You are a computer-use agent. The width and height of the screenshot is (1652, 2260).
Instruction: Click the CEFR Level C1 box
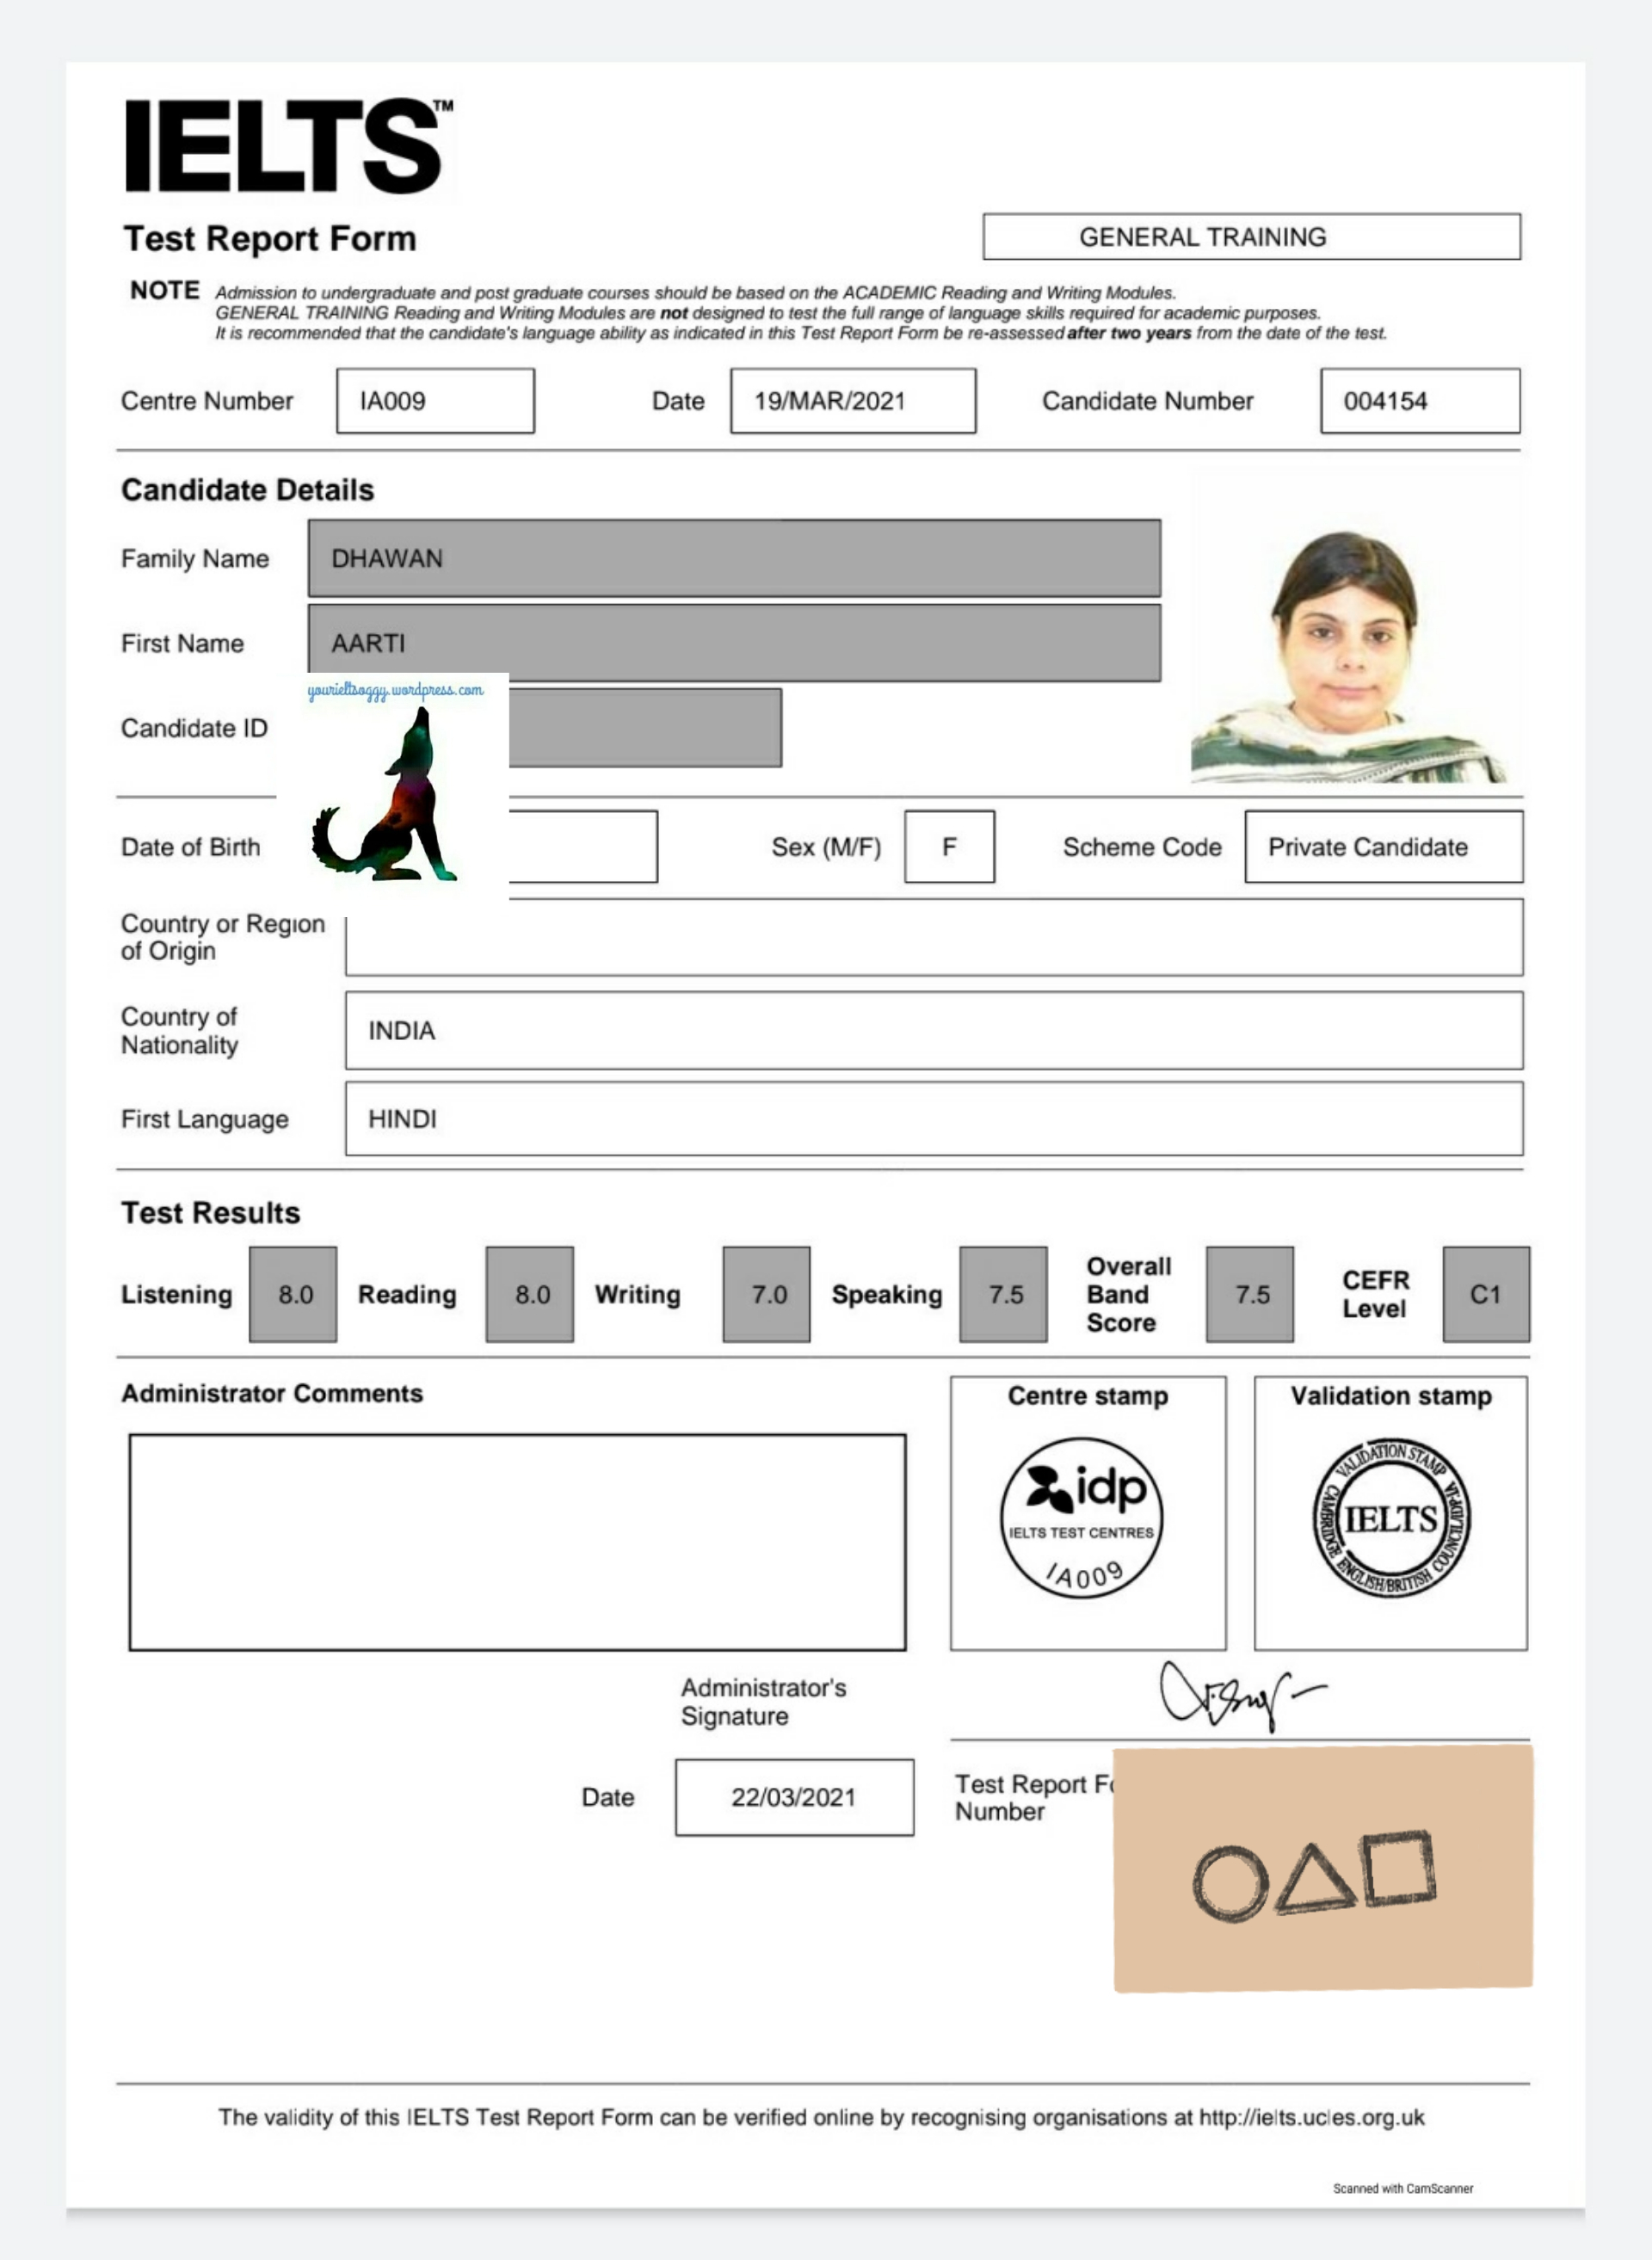click(1485, 1294)
